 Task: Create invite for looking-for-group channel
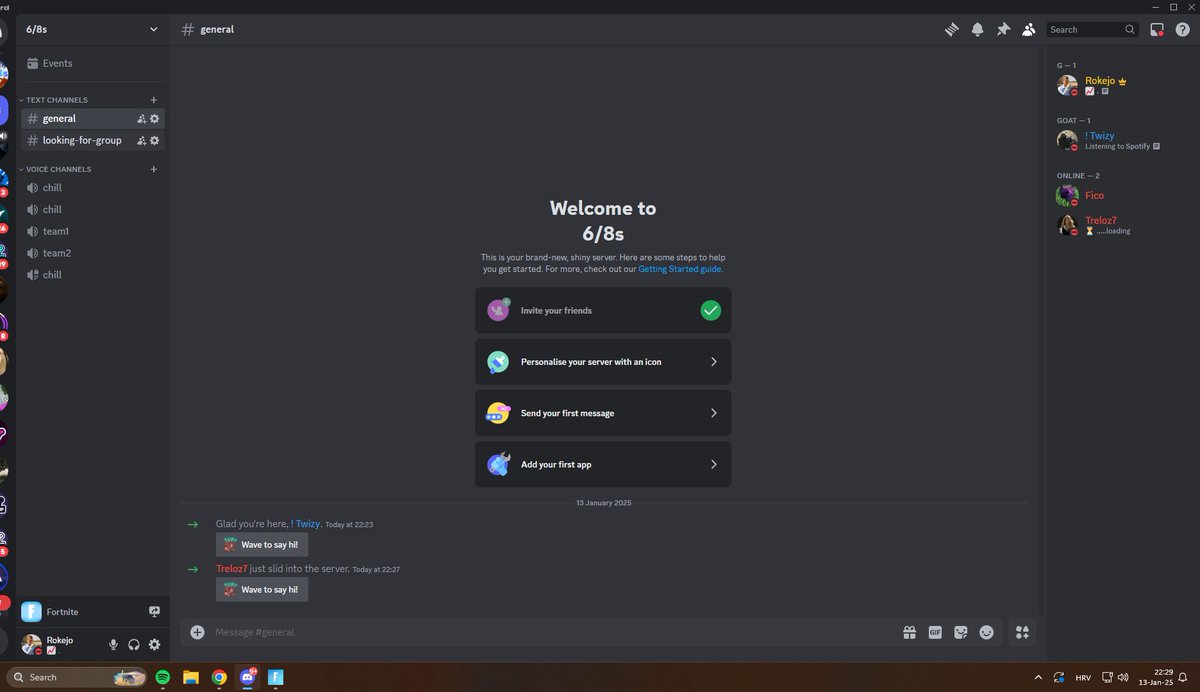pos(141,141)
